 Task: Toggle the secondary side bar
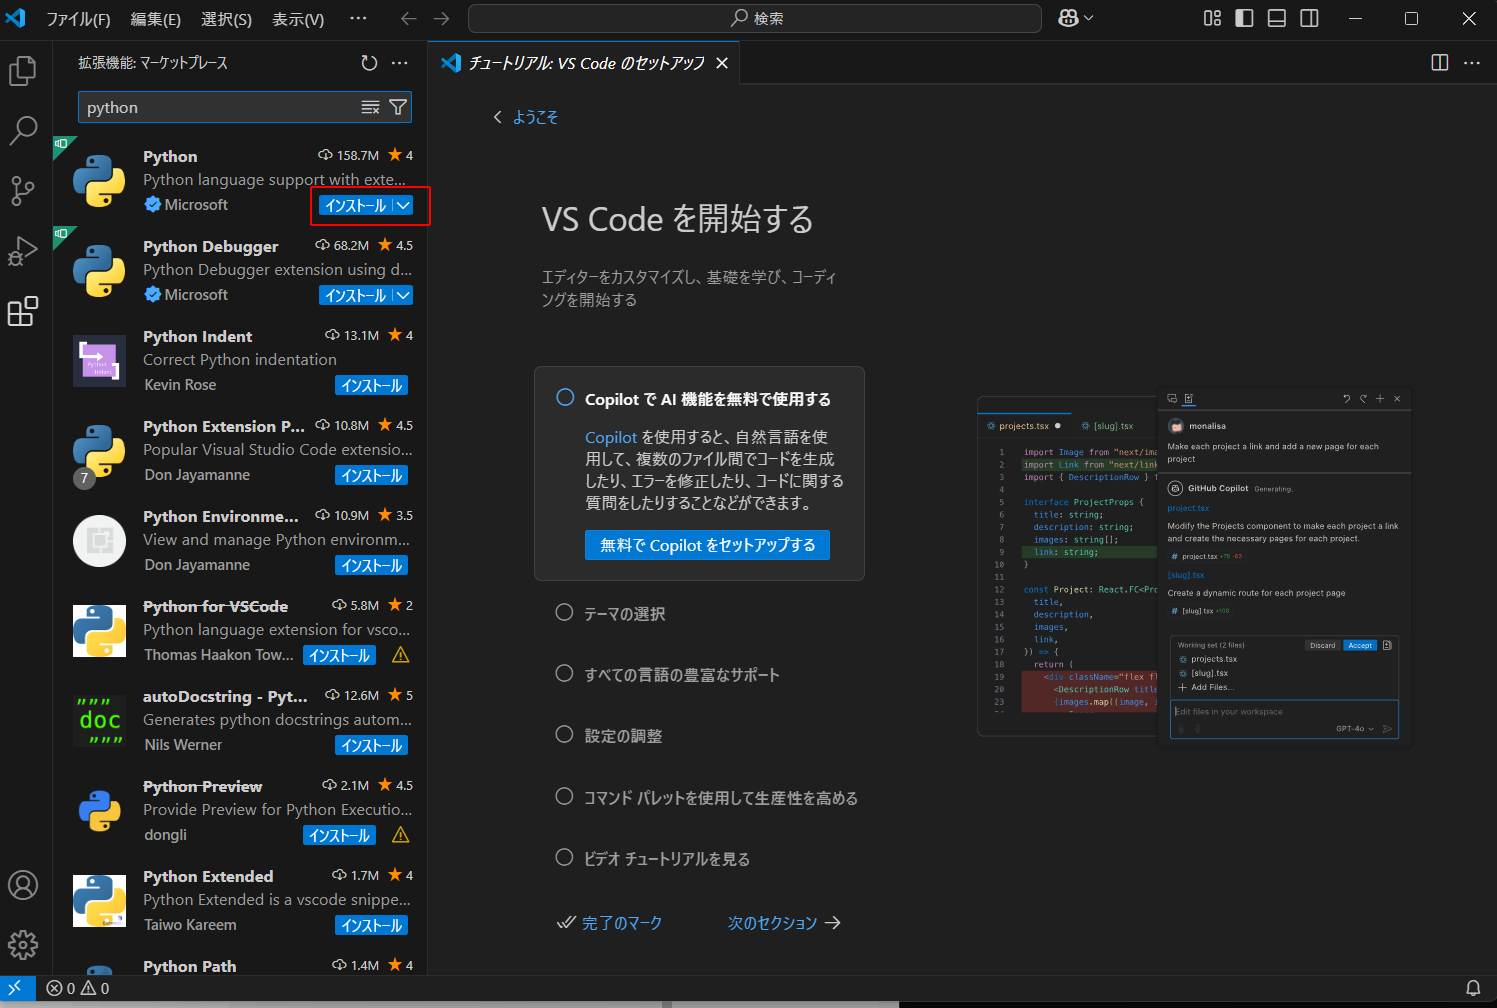click(1309, 18)
